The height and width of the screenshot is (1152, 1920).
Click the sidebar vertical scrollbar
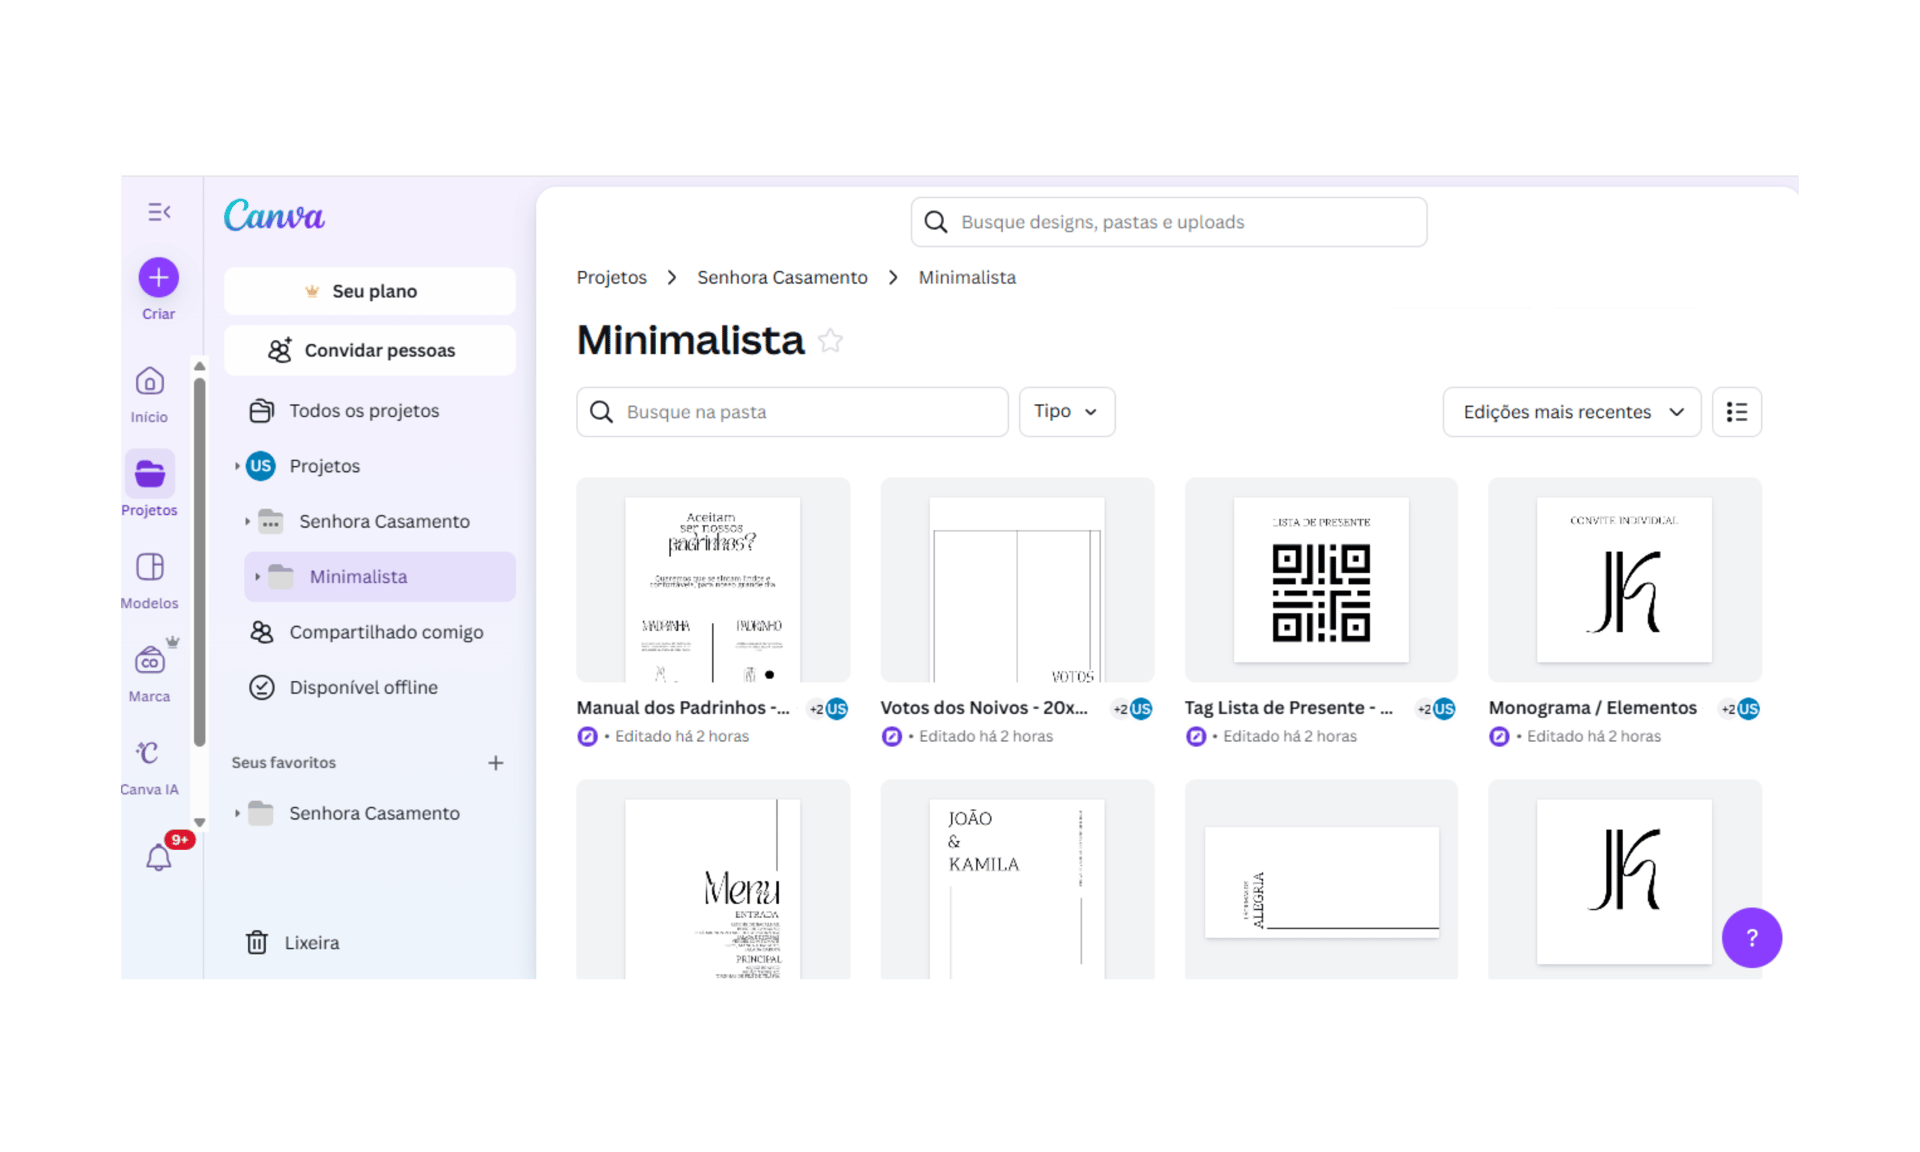point(199,560)
